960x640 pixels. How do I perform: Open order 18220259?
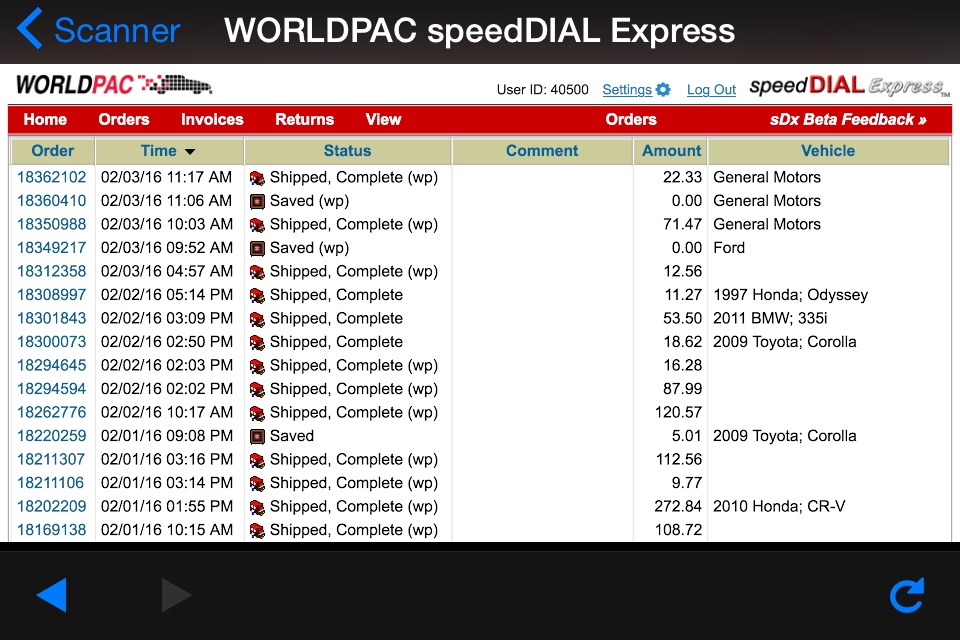coord(51,436)
